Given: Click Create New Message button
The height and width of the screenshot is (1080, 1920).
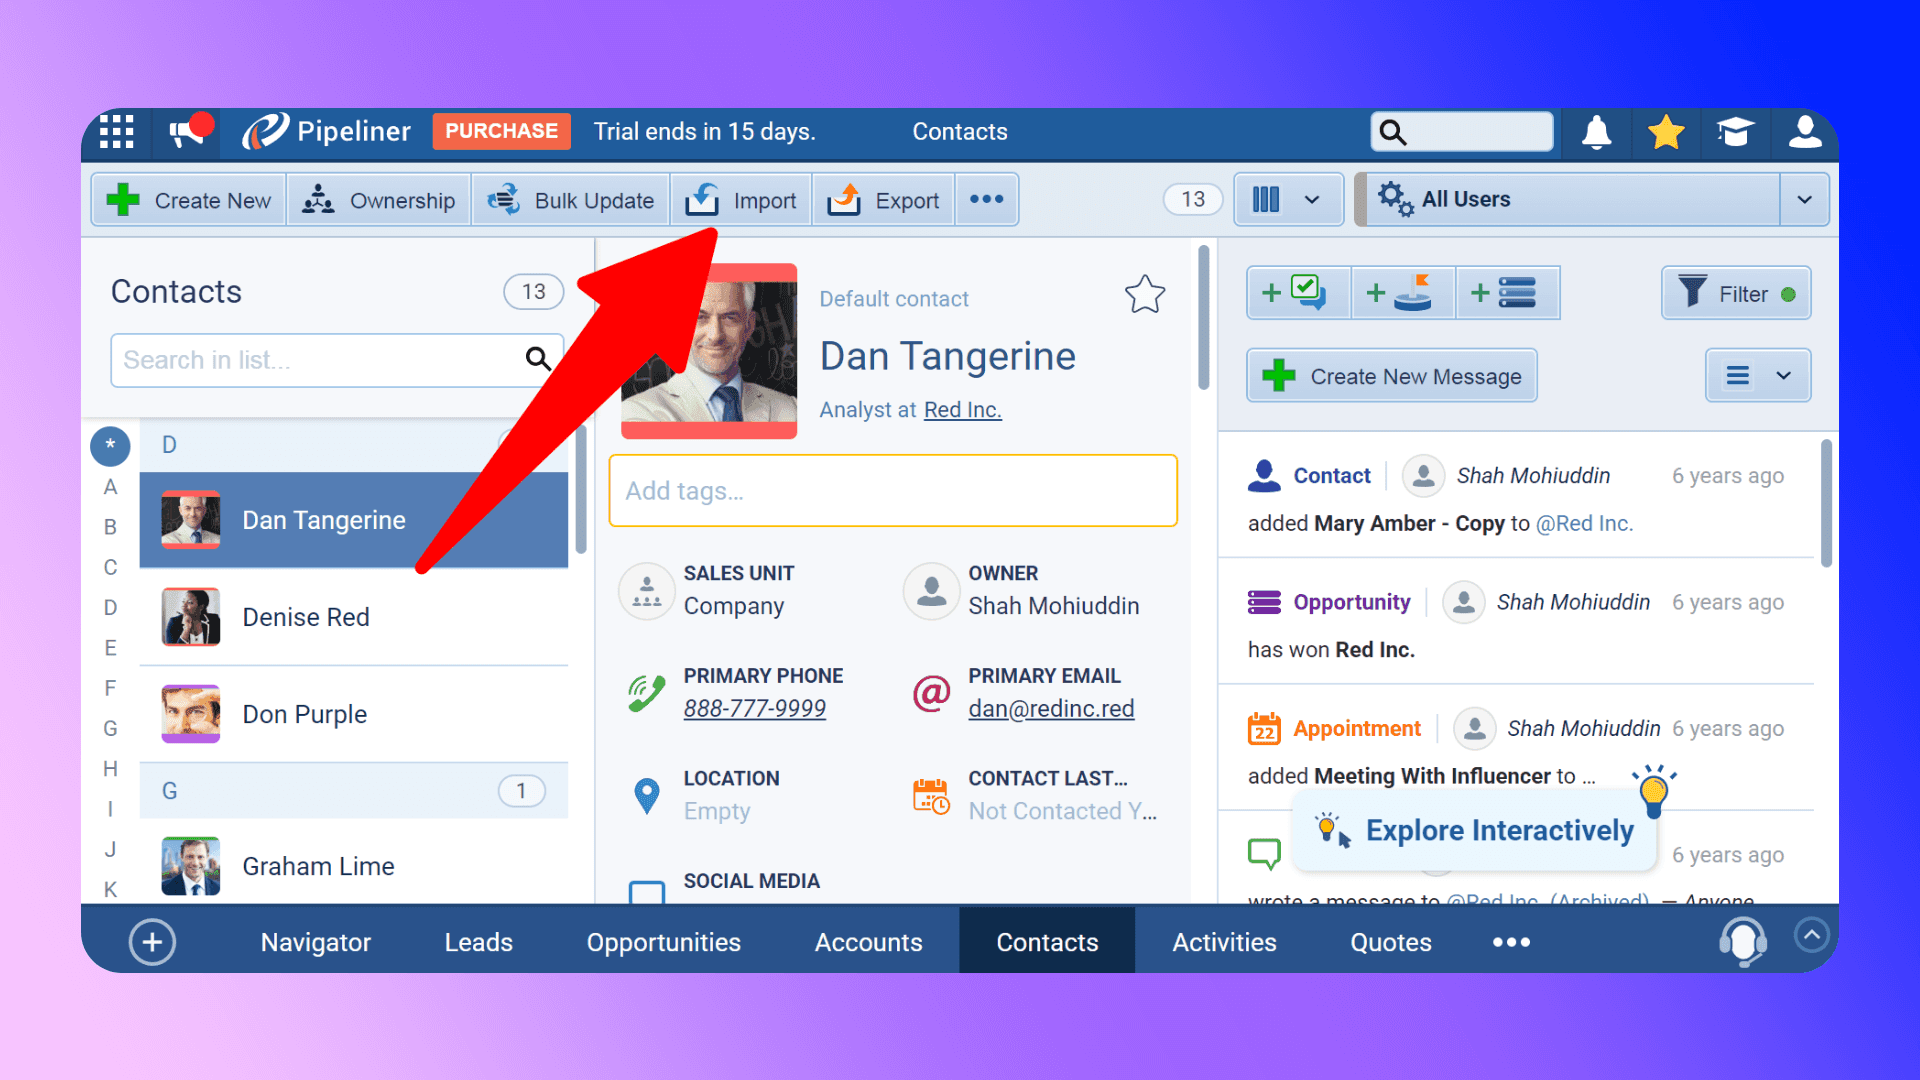Looking at the screenshot, I should [x=1392, y=376].
